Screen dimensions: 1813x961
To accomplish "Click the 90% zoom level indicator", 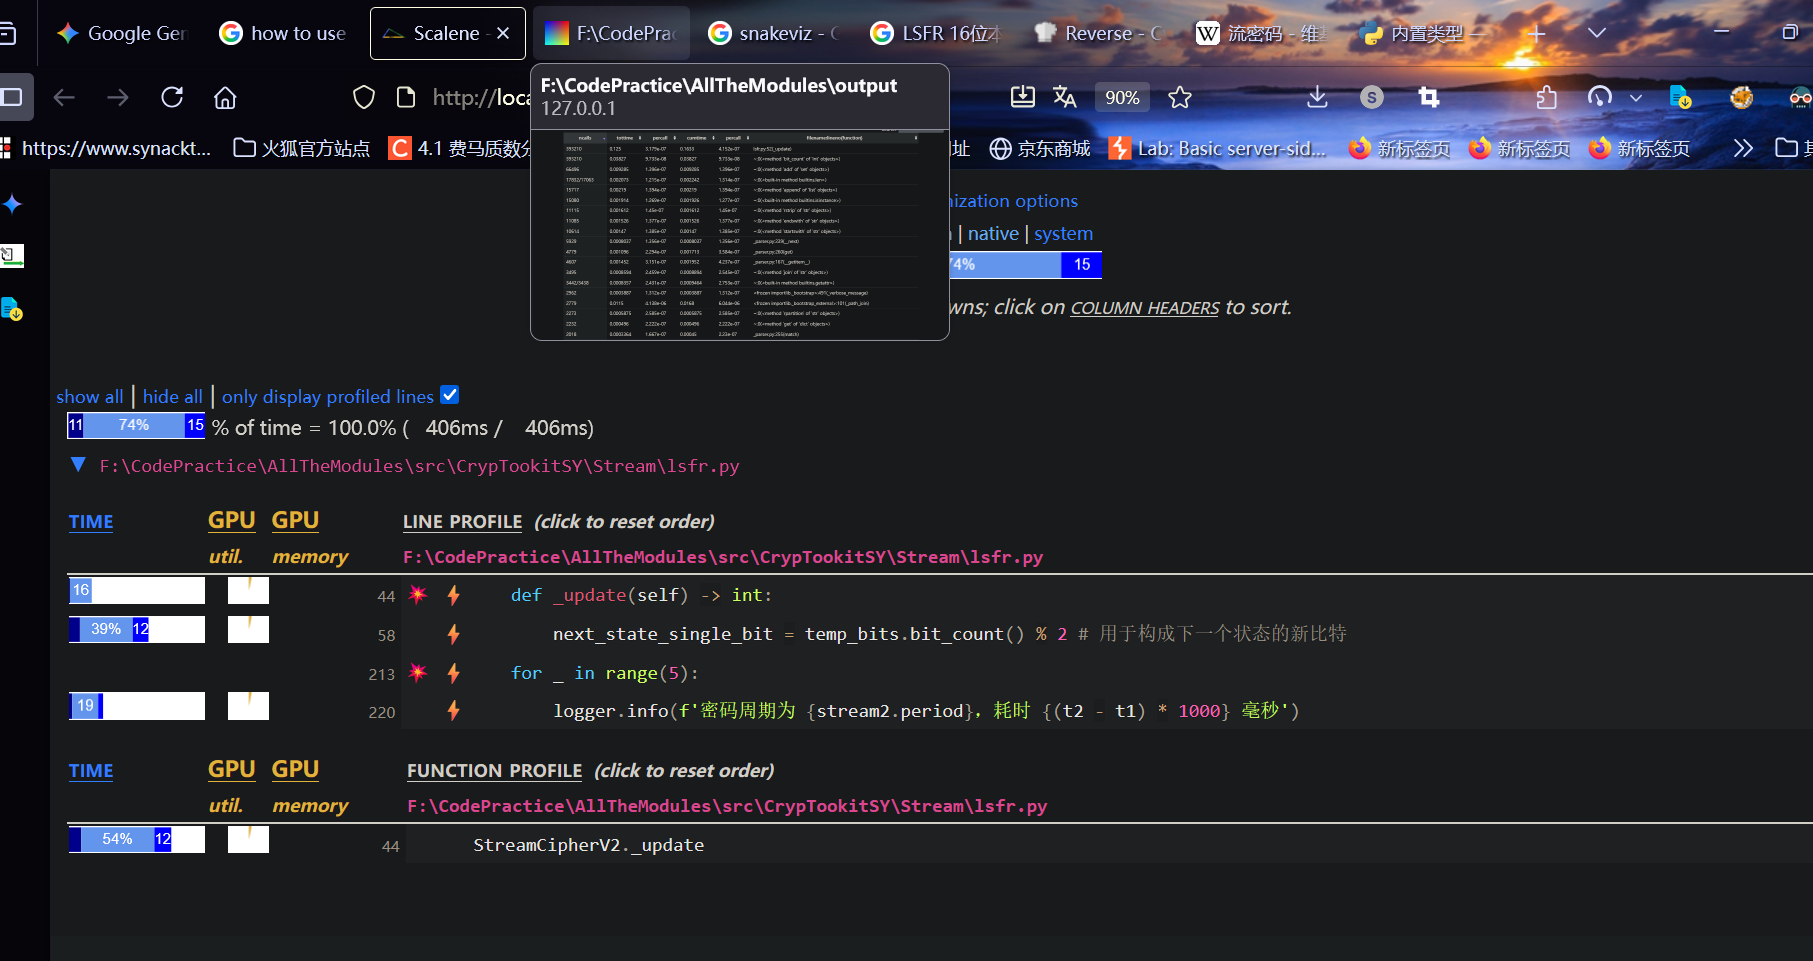I will pyautogui.click(x=1121, y=97).
